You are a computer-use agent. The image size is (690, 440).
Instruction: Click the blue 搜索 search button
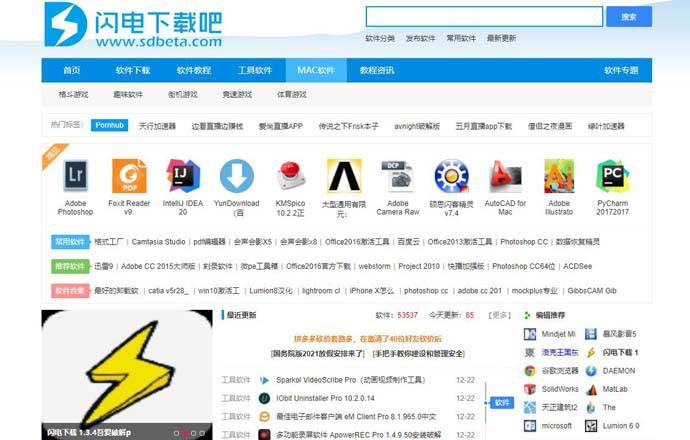coord(629,17)
